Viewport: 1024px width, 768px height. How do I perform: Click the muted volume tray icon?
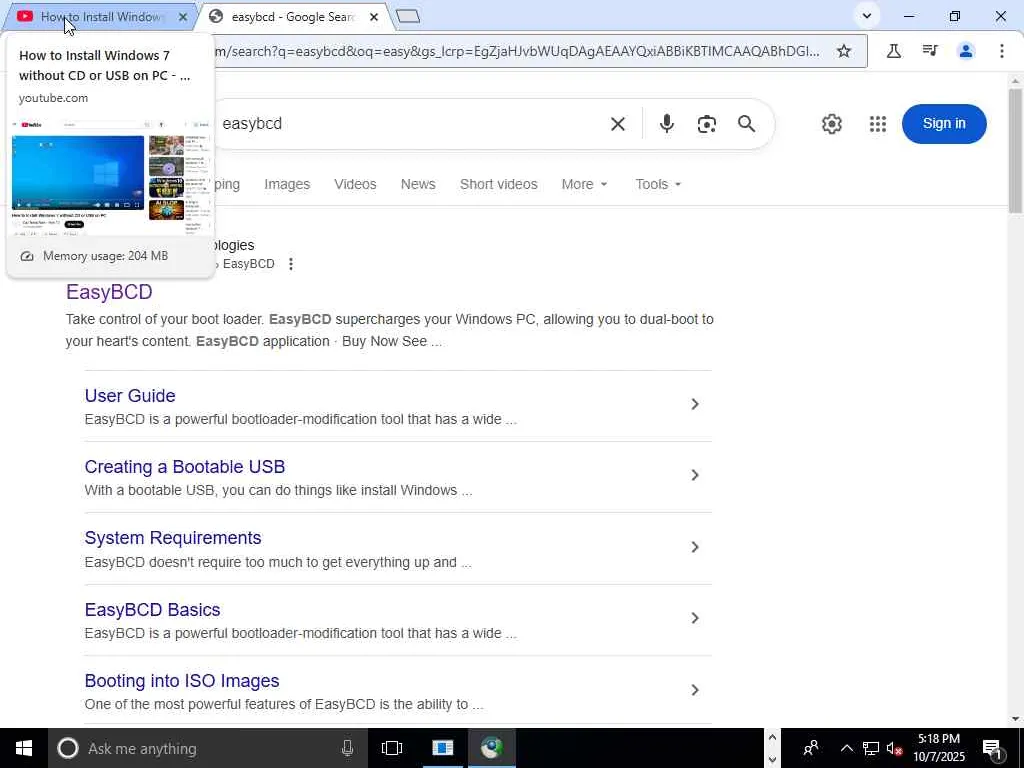tap(894, 748)
